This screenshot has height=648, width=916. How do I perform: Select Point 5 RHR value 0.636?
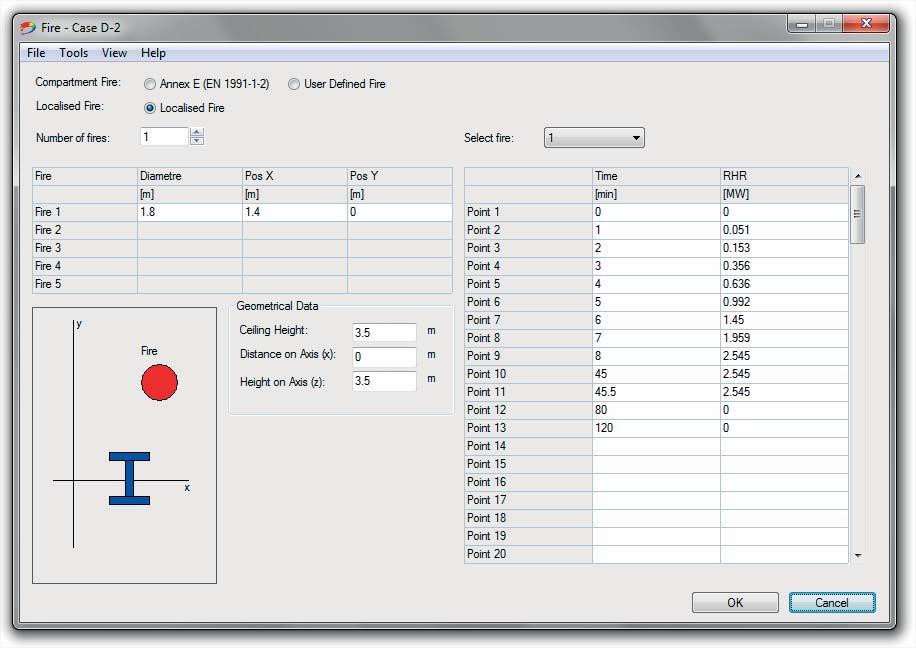pos(784,285)
